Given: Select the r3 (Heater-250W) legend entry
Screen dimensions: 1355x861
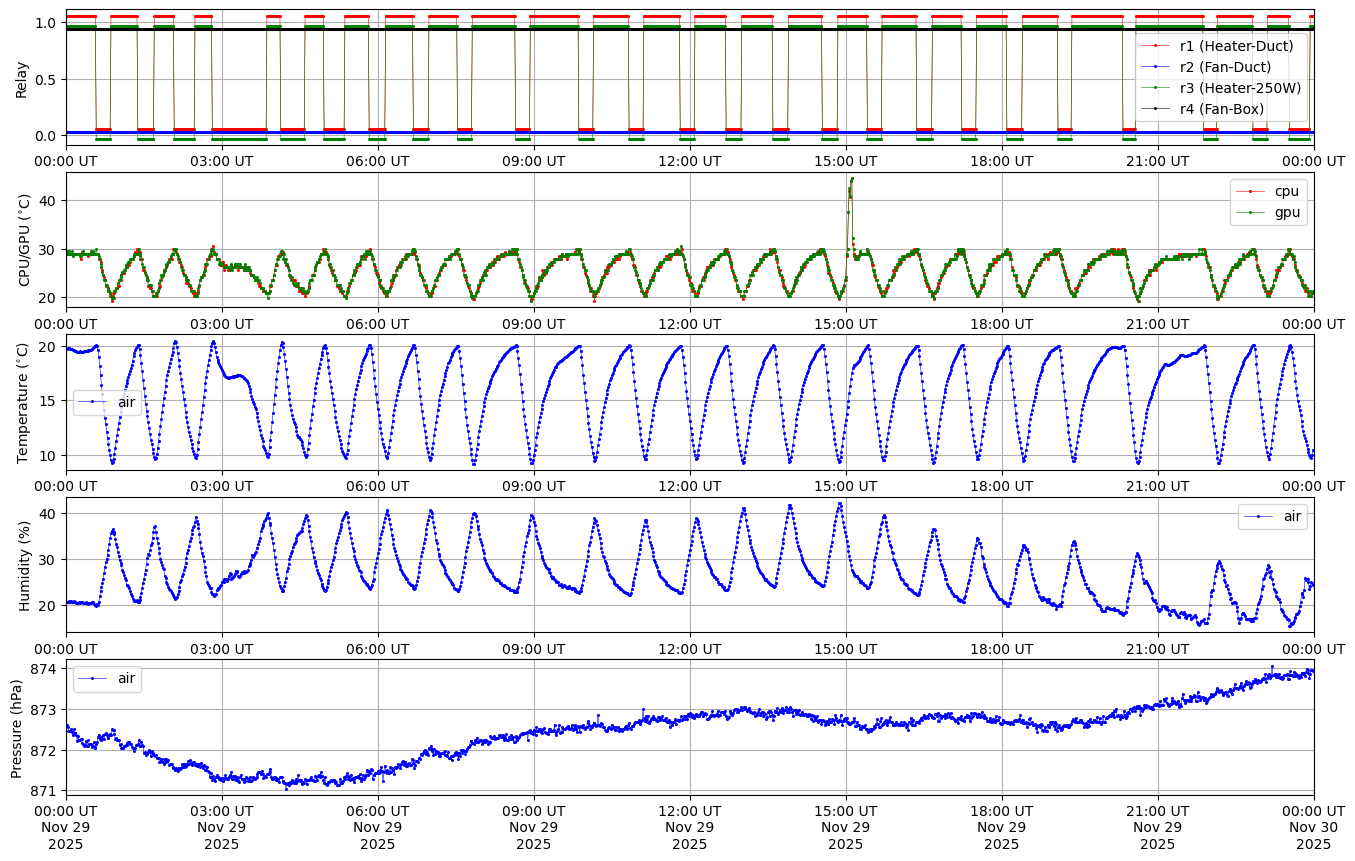Looking at the screenshot, I should pyautogui.click(x=1240, y=88).
